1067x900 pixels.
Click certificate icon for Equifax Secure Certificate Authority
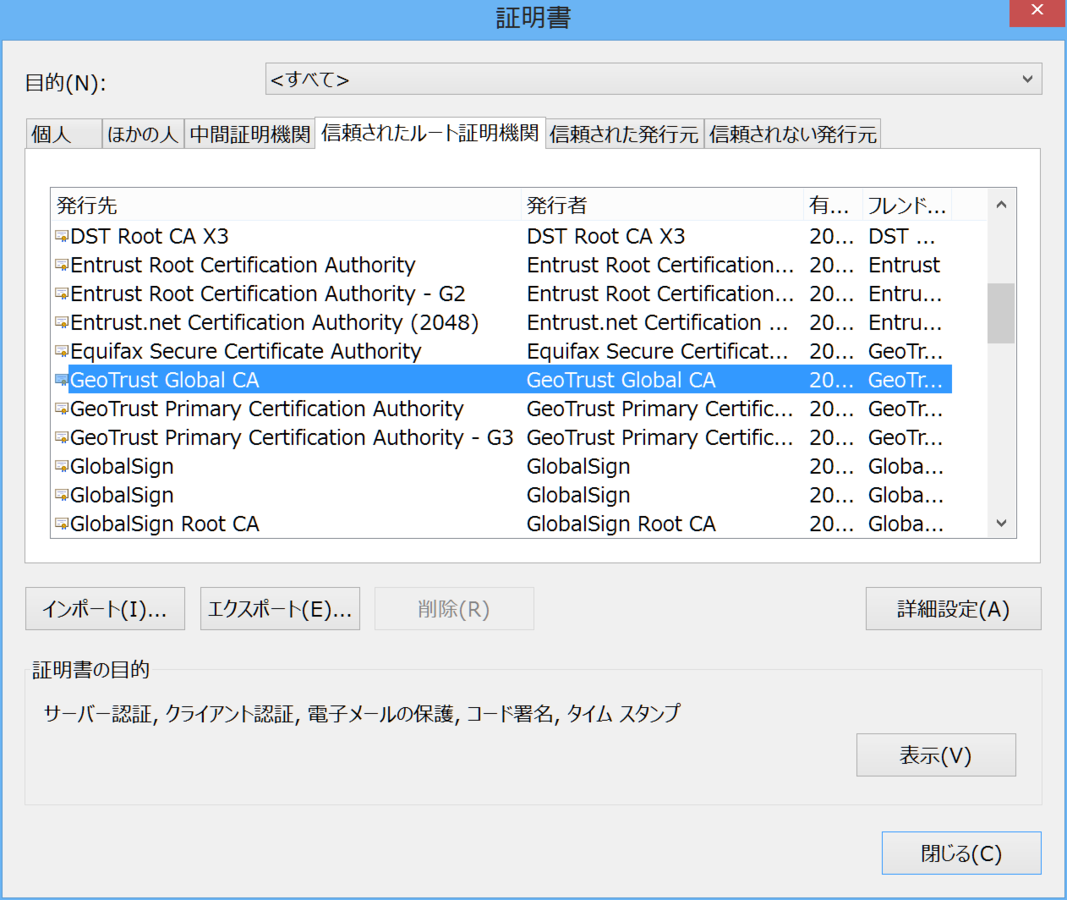[61, 351]
